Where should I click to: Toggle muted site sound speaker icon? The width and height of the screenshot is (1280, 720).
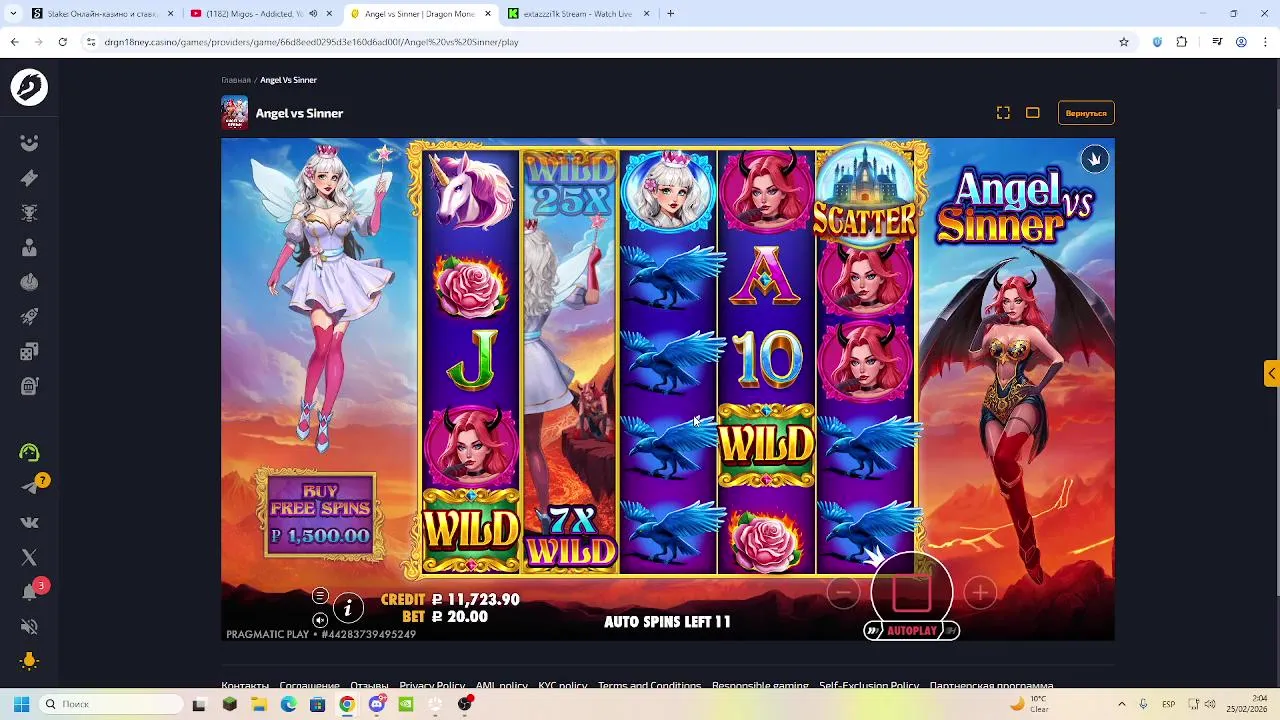29,627
